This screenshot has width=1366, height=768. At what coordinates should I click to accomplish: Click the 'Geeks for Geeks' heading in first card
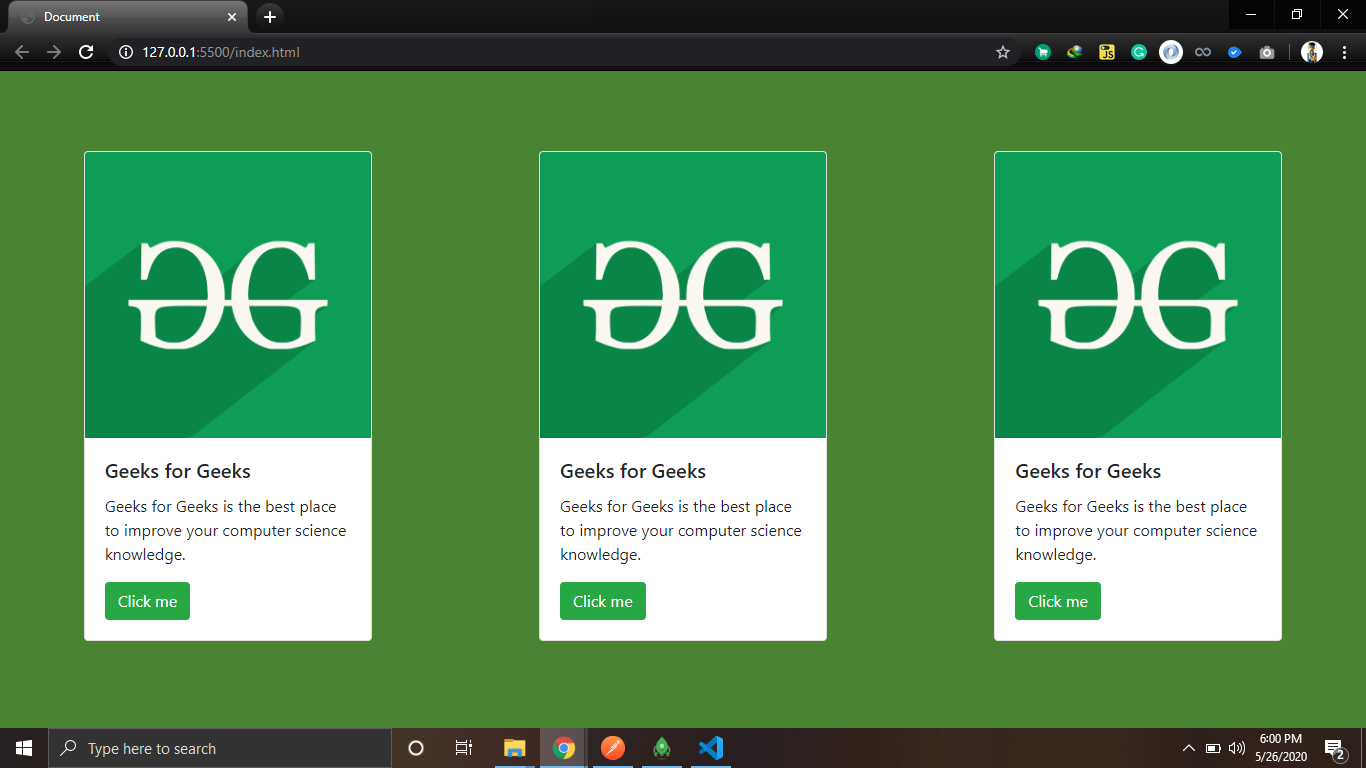pos(178,471)
